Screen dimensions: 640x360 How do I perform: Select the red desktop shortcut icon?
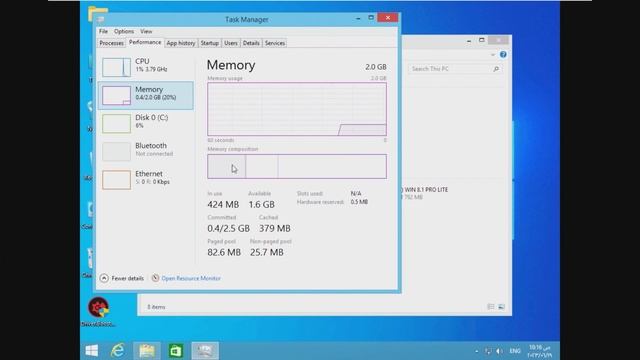pyautogui.click(x=98, y=307)
